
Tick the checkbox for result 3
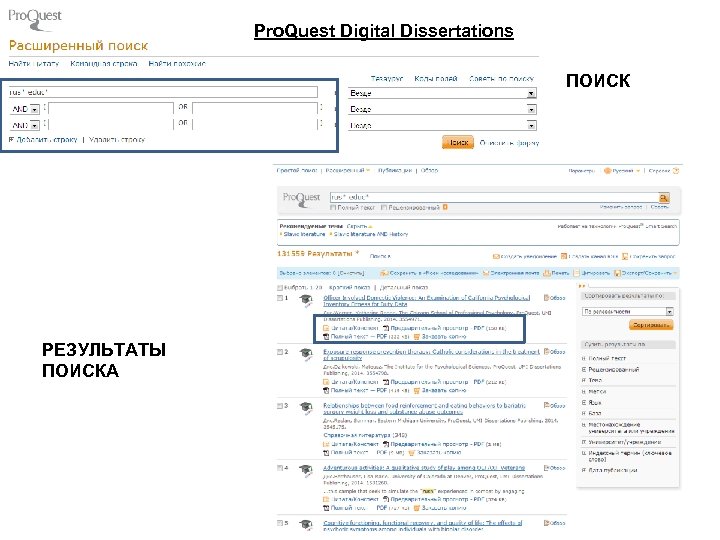click(x=280, y=405)
